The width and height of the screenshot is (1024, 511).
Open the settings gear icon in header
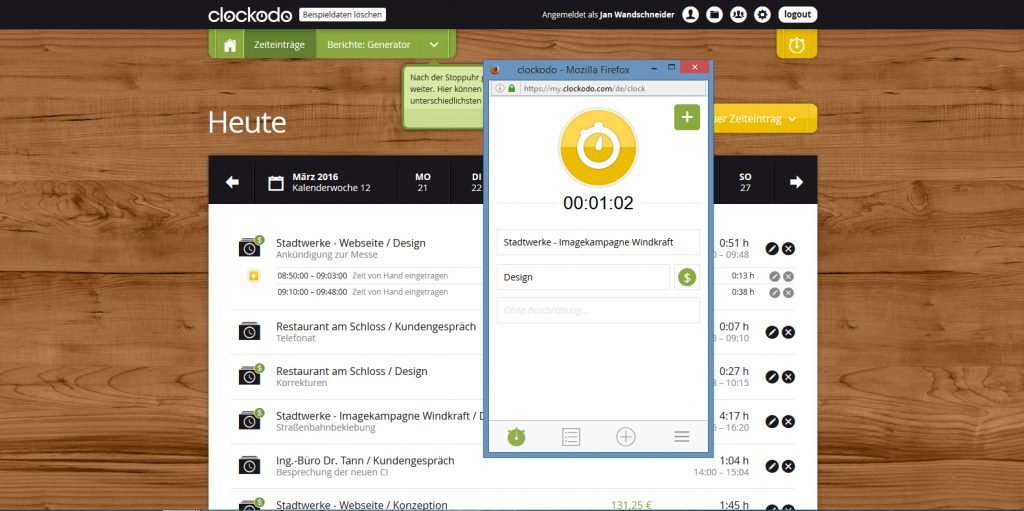762,14
